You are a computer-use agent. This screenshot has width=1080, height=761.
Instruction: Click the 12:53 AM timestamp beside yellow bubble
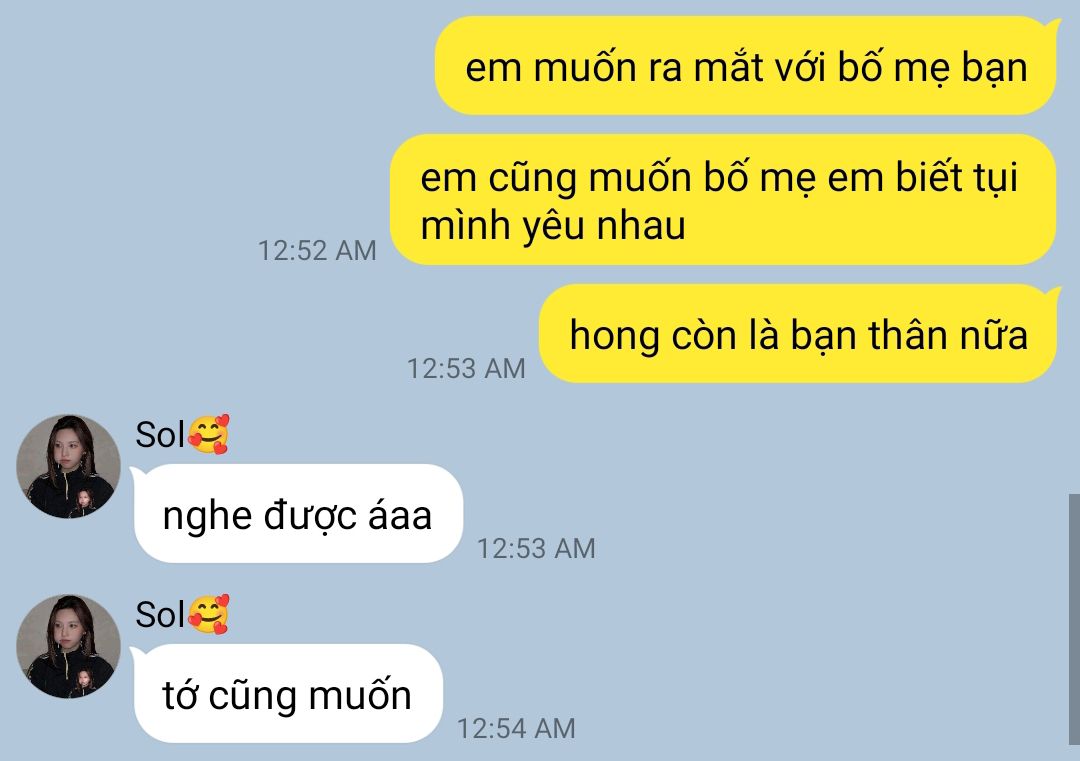466,368
